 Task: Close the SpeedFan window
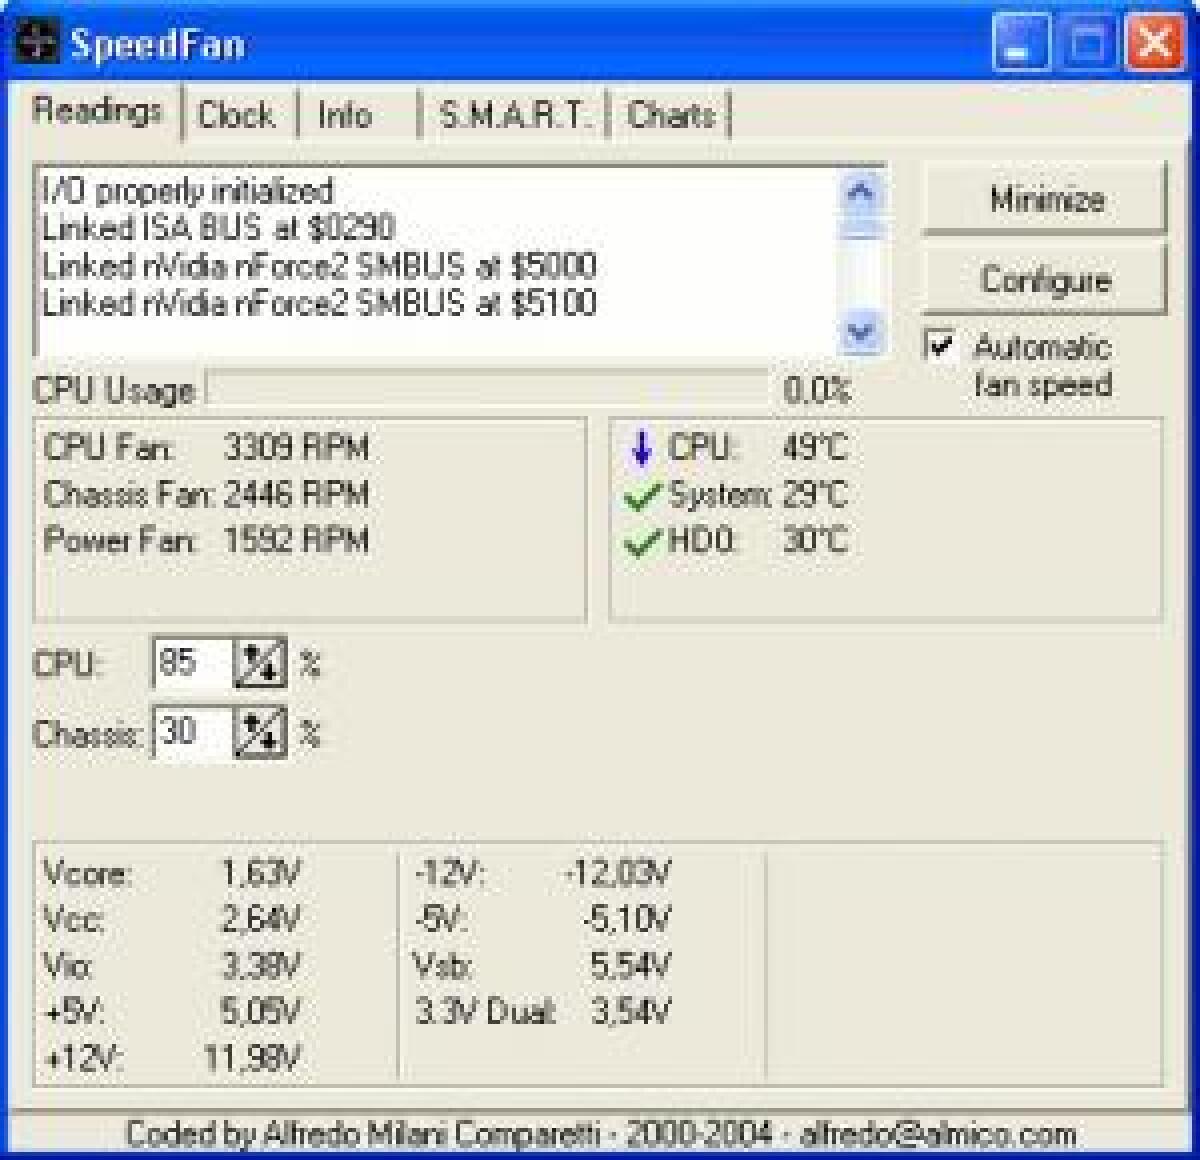pos(1153,45)
